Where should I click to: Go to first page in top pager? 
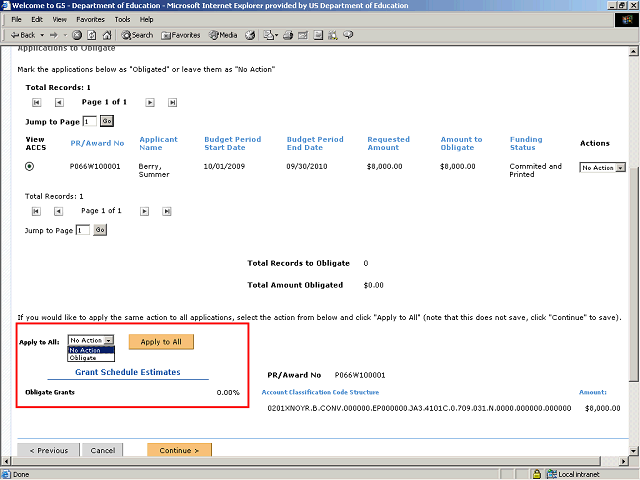tap(37, 102)
